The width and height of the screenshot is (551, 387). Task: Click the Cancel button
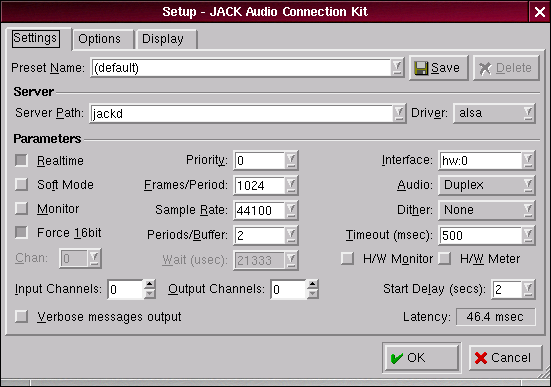505,358
